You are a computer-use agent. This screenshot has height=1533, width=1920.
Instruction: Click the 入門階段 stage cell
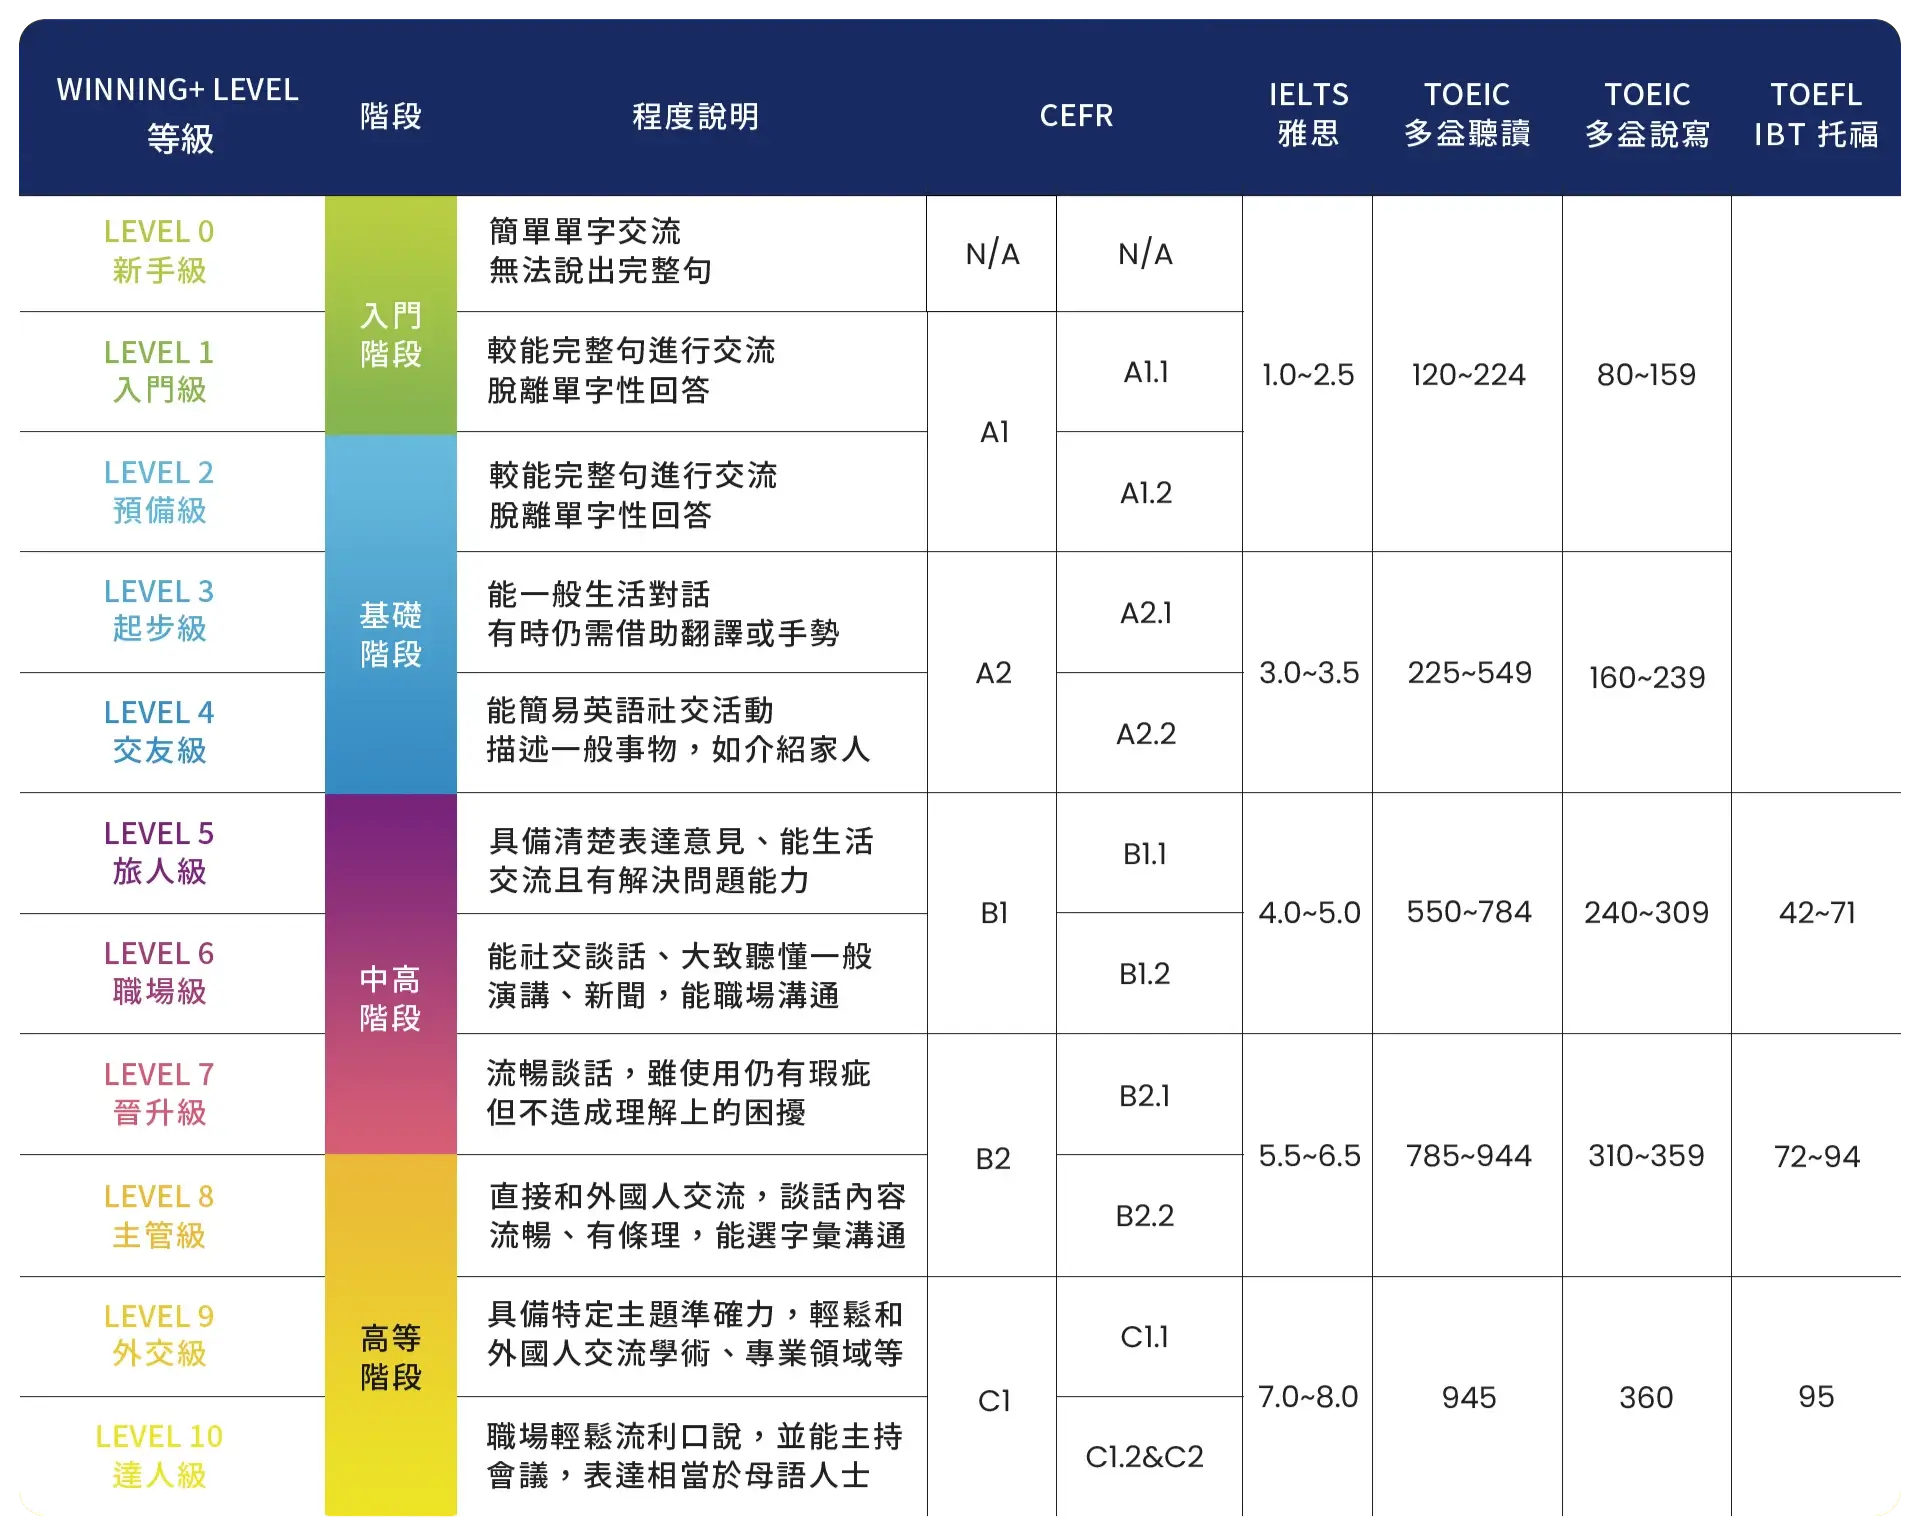pos(391,335)
